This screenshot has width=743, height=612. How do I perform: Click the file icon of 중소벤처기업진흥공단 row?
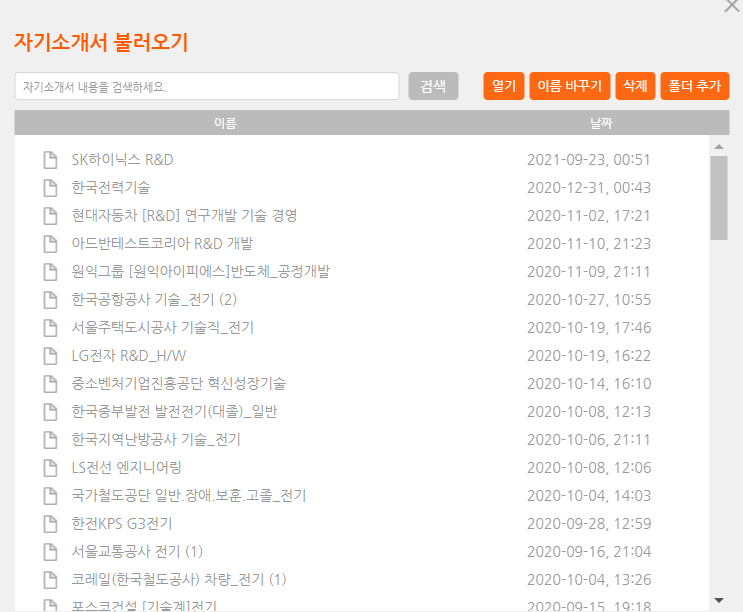click(x=50, y=384)
